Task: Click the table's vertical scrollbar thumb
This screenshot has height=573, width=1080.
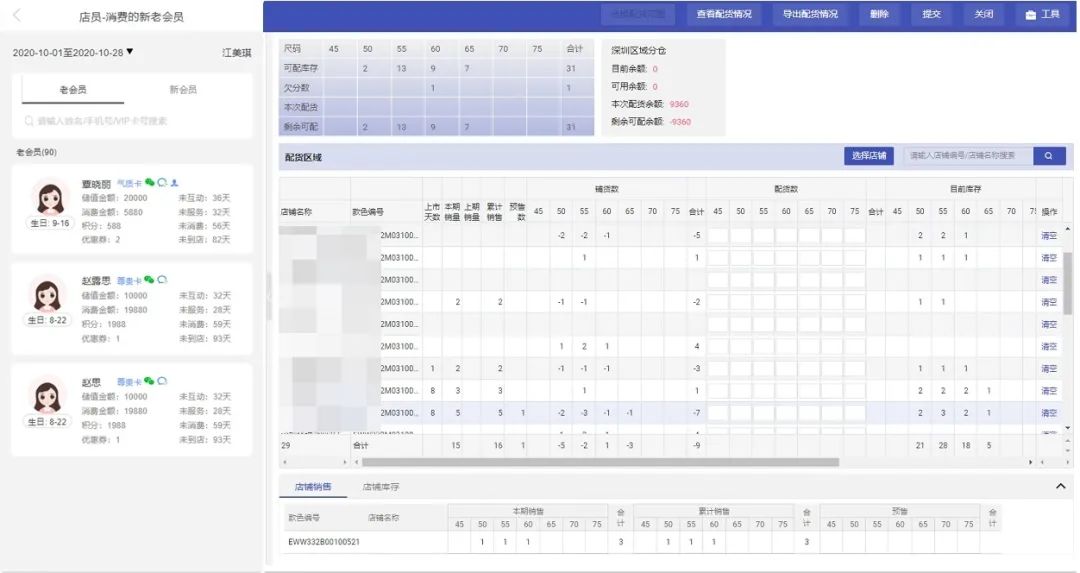Action: pyautogui.click(x=1068, y=284)
